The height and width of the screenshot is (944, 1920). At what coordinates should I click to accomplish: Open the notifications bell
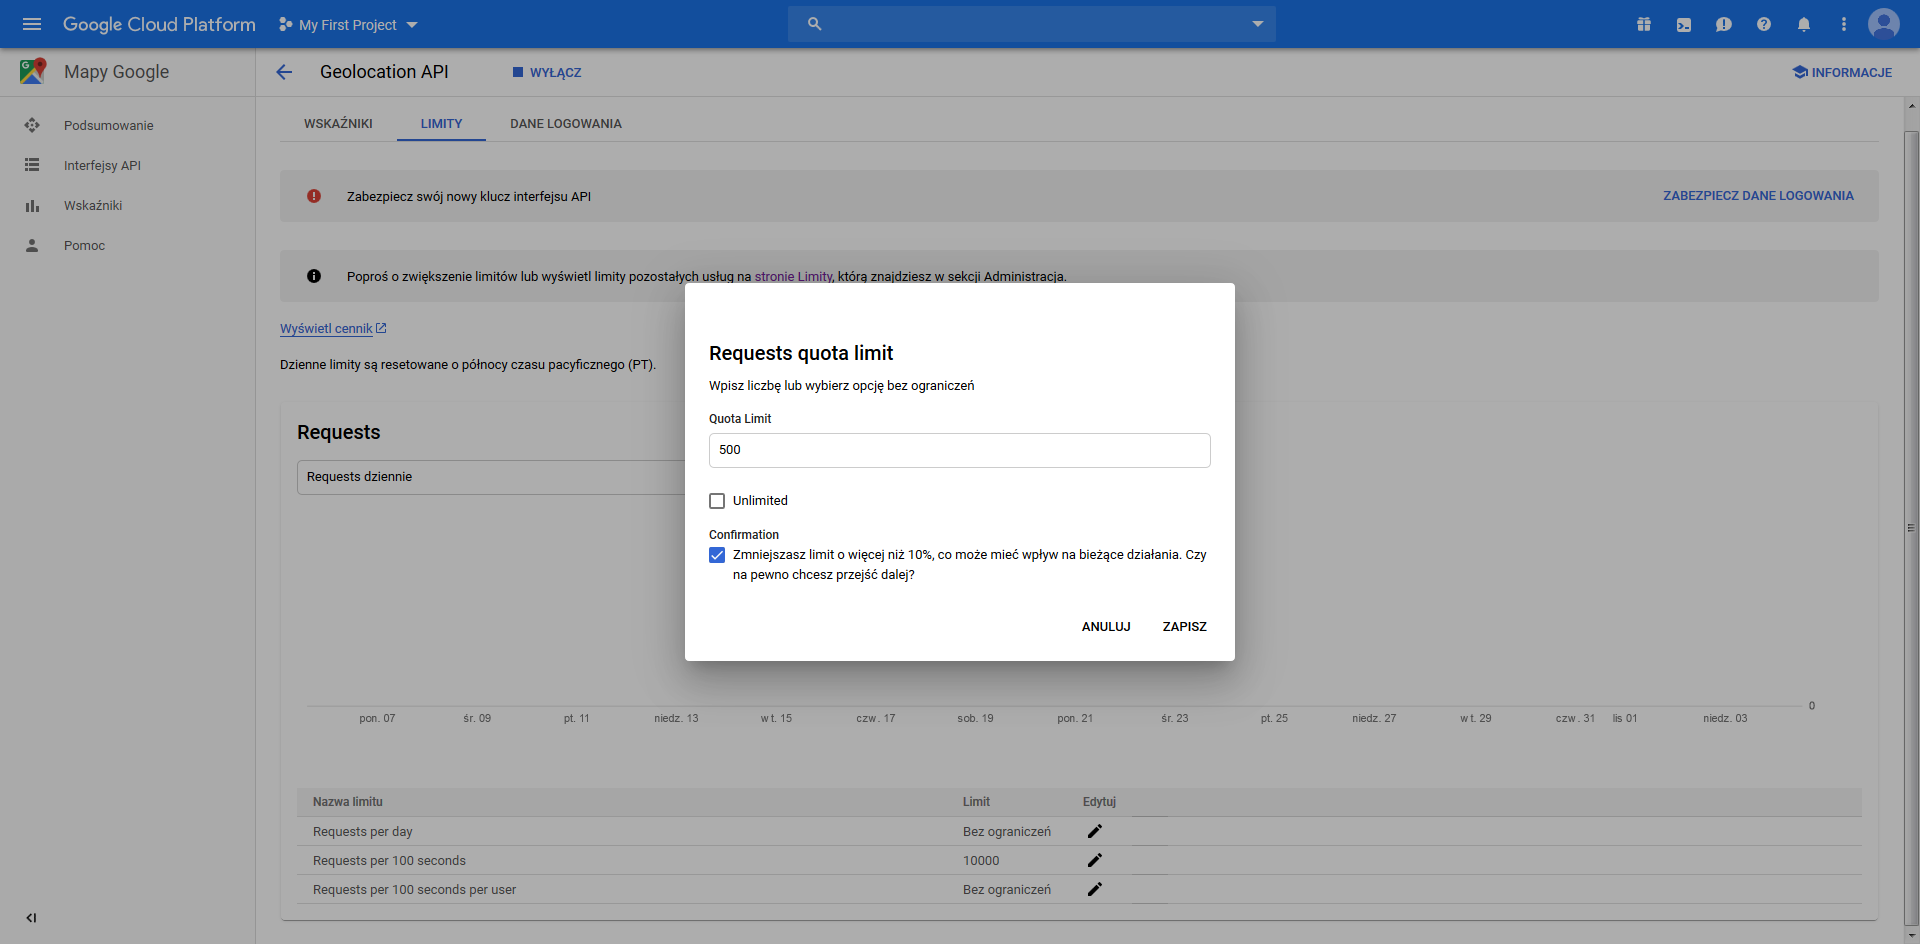point(1804,24)
